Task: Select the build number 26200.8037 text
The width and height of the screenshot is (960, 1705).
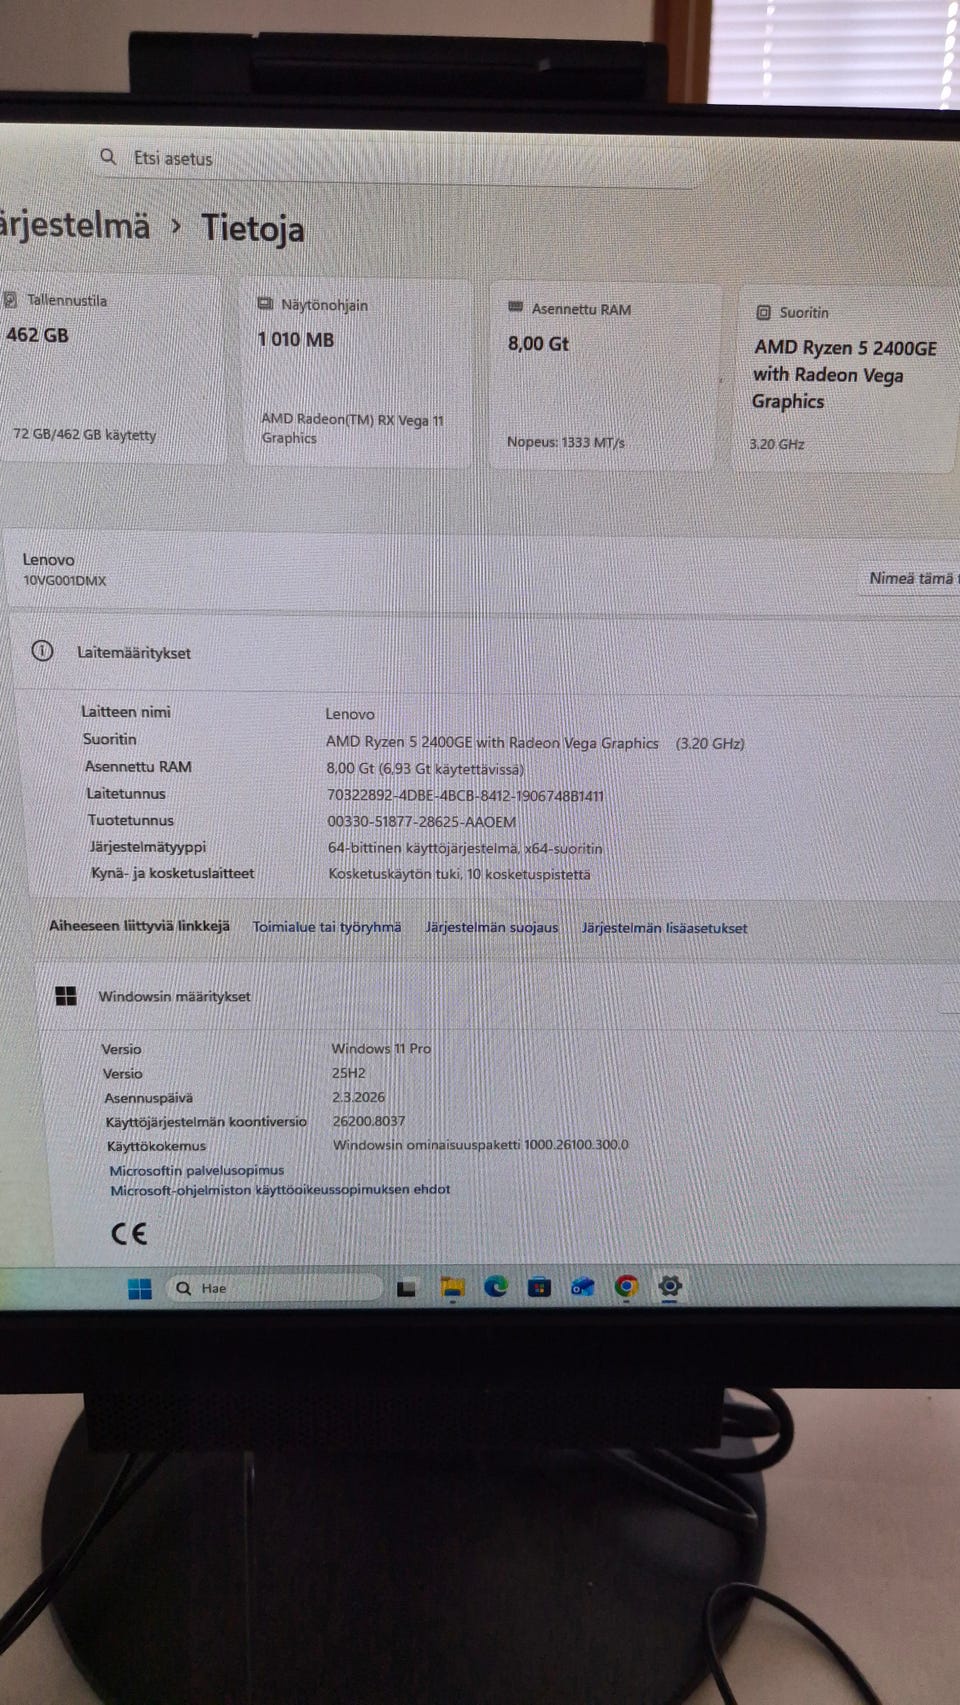Action: coord(368,1121)
